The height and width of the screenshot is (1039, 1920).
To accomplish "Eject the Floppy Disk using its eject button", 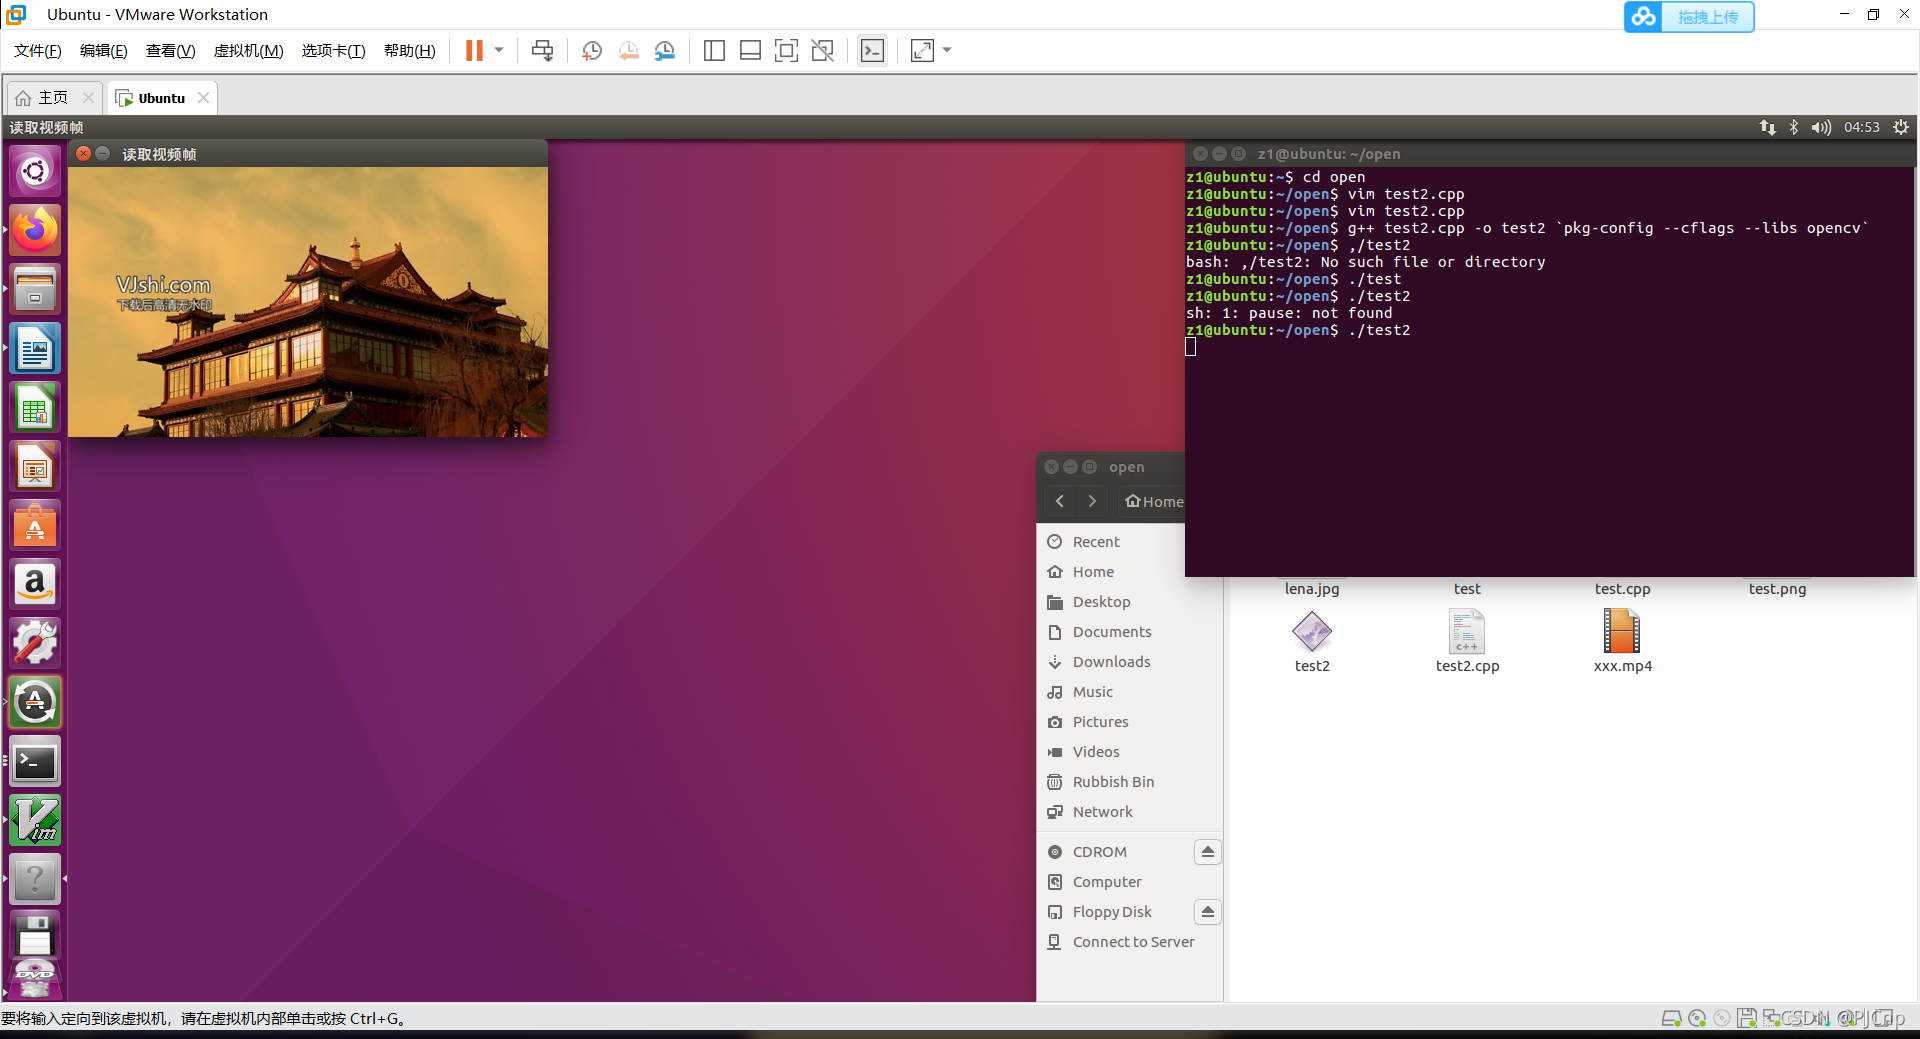I will pos(1207,912).
